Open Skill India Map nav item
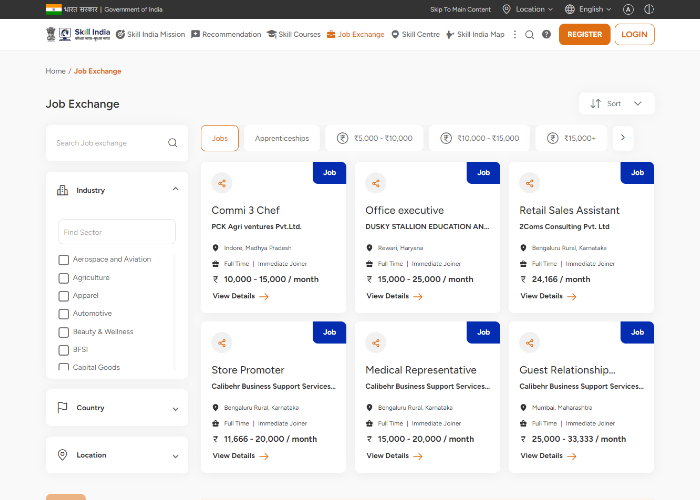 (x=475, y=34)
